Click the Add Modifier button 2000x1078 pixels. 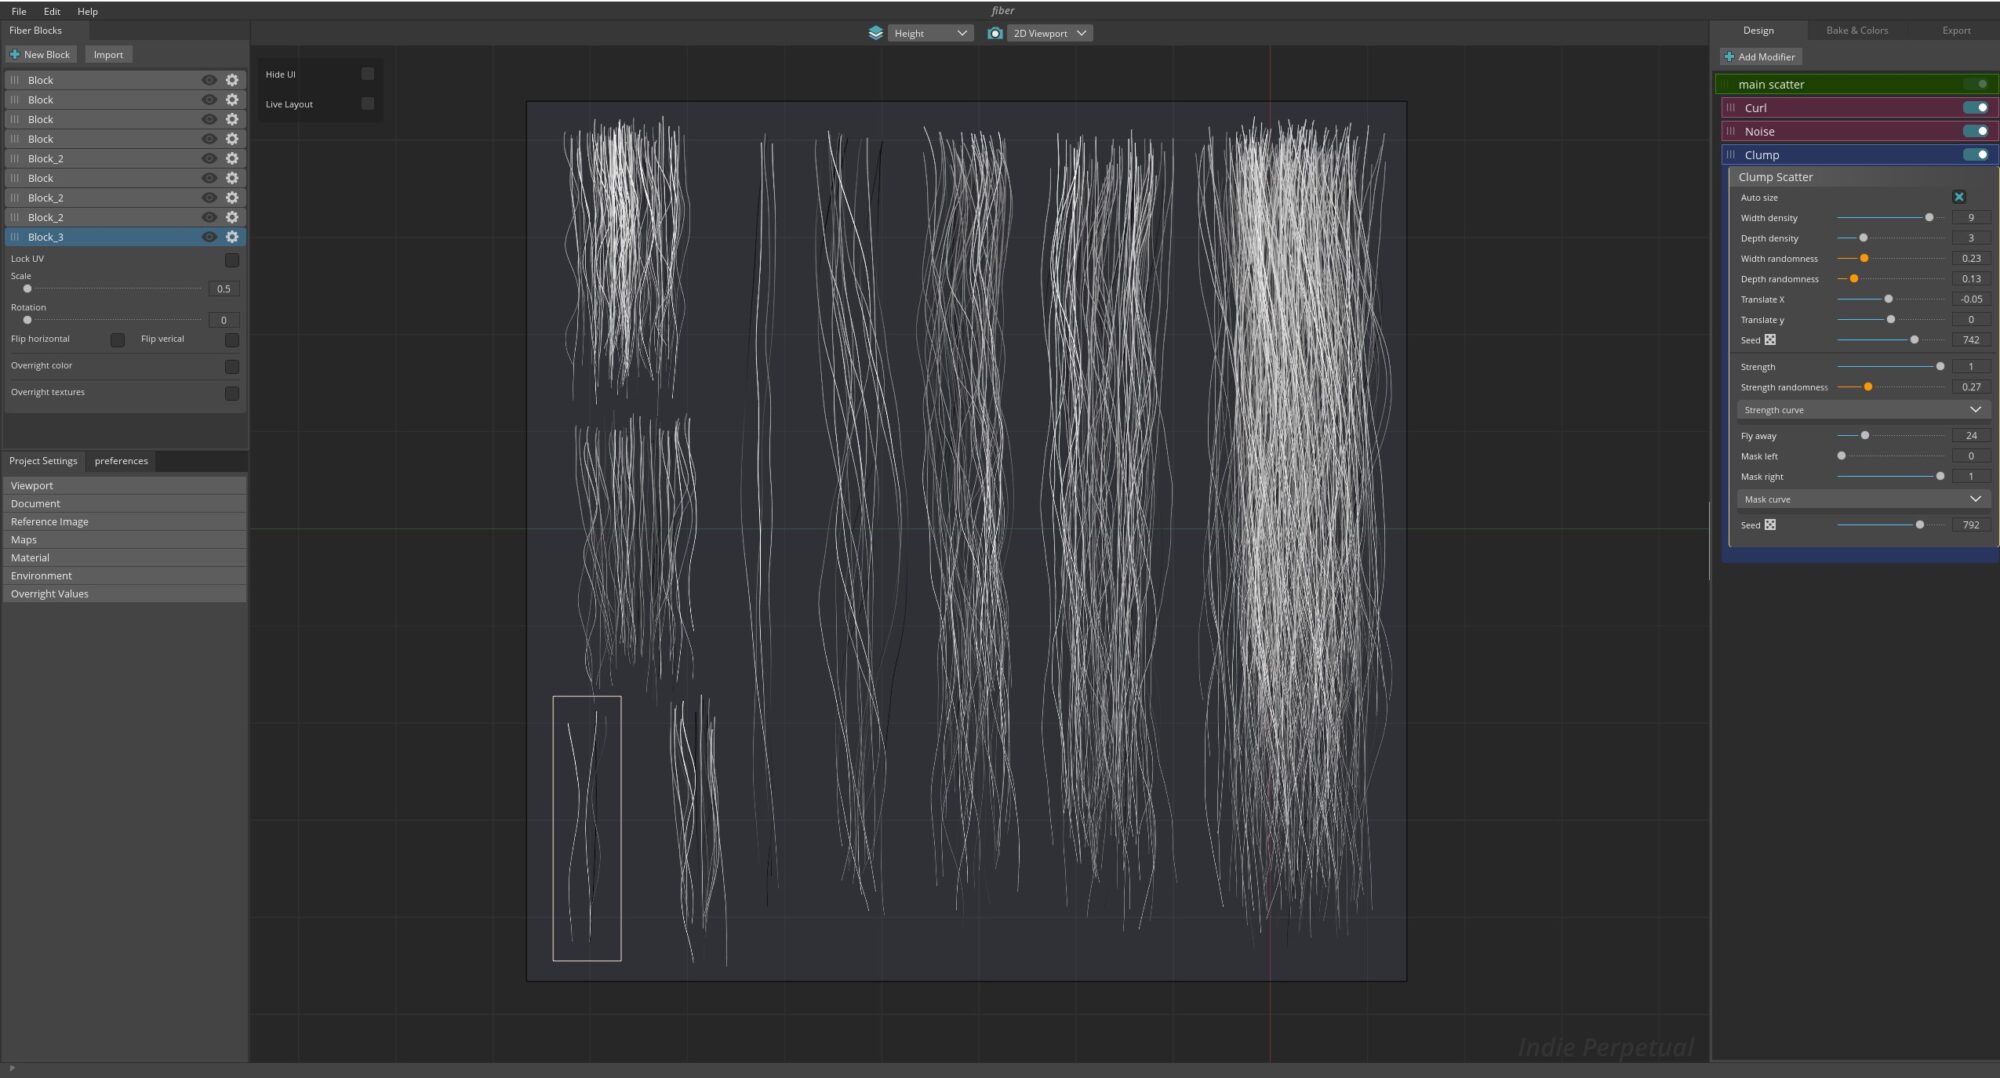pos(1760,57)
